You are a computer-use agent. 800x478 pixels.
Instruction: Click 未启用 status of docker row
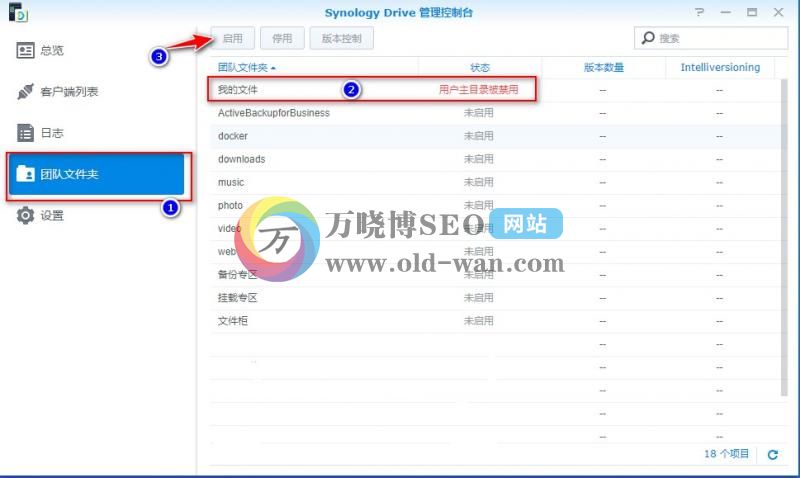click(479, 136)
